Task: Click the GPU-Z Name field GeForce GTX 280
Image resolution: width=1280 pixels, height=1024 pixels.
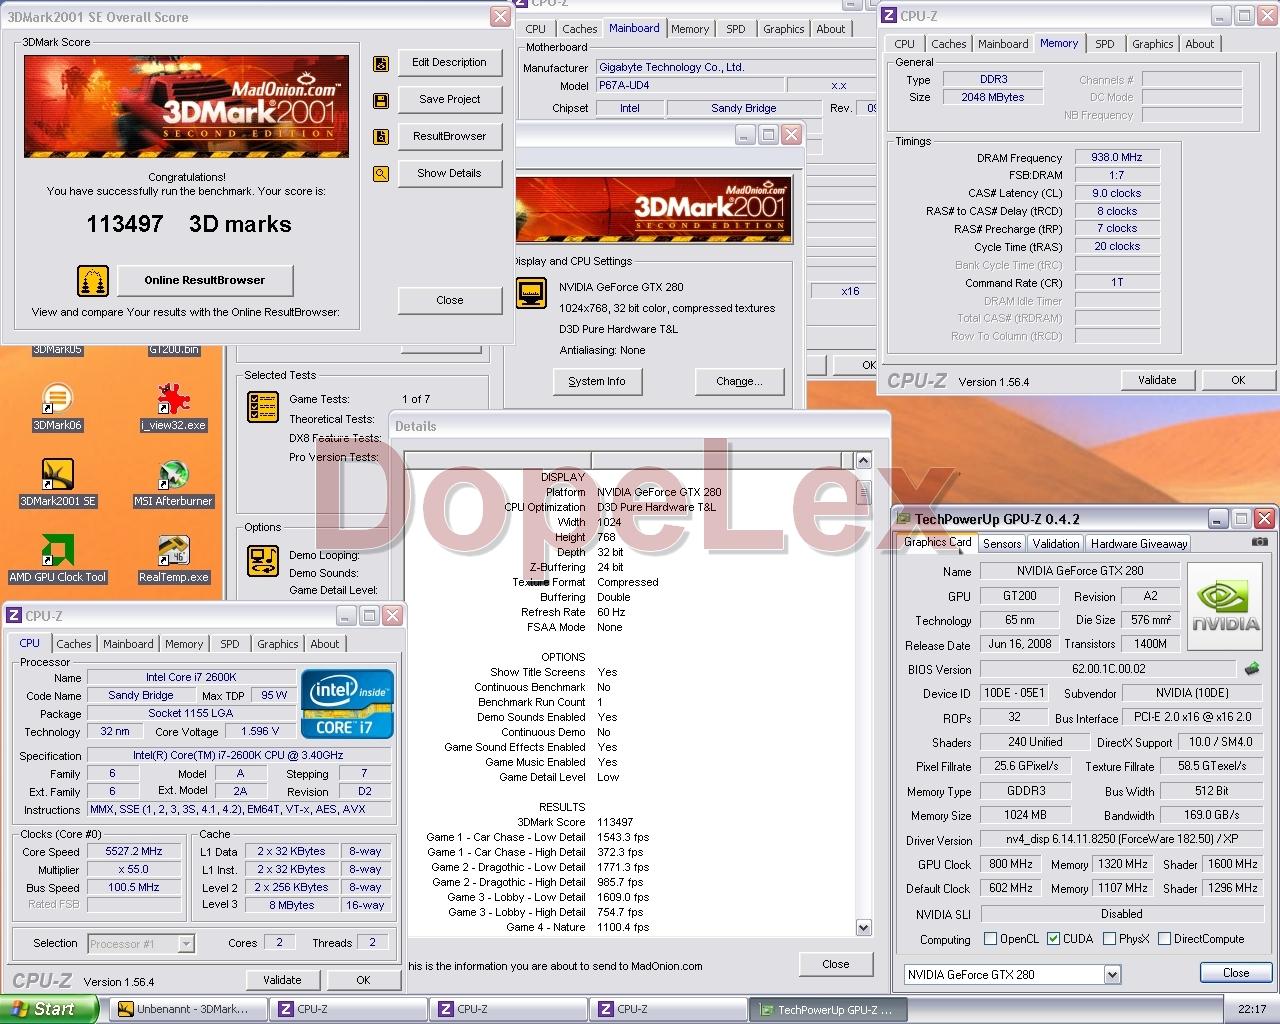Action: point(1080,571)
